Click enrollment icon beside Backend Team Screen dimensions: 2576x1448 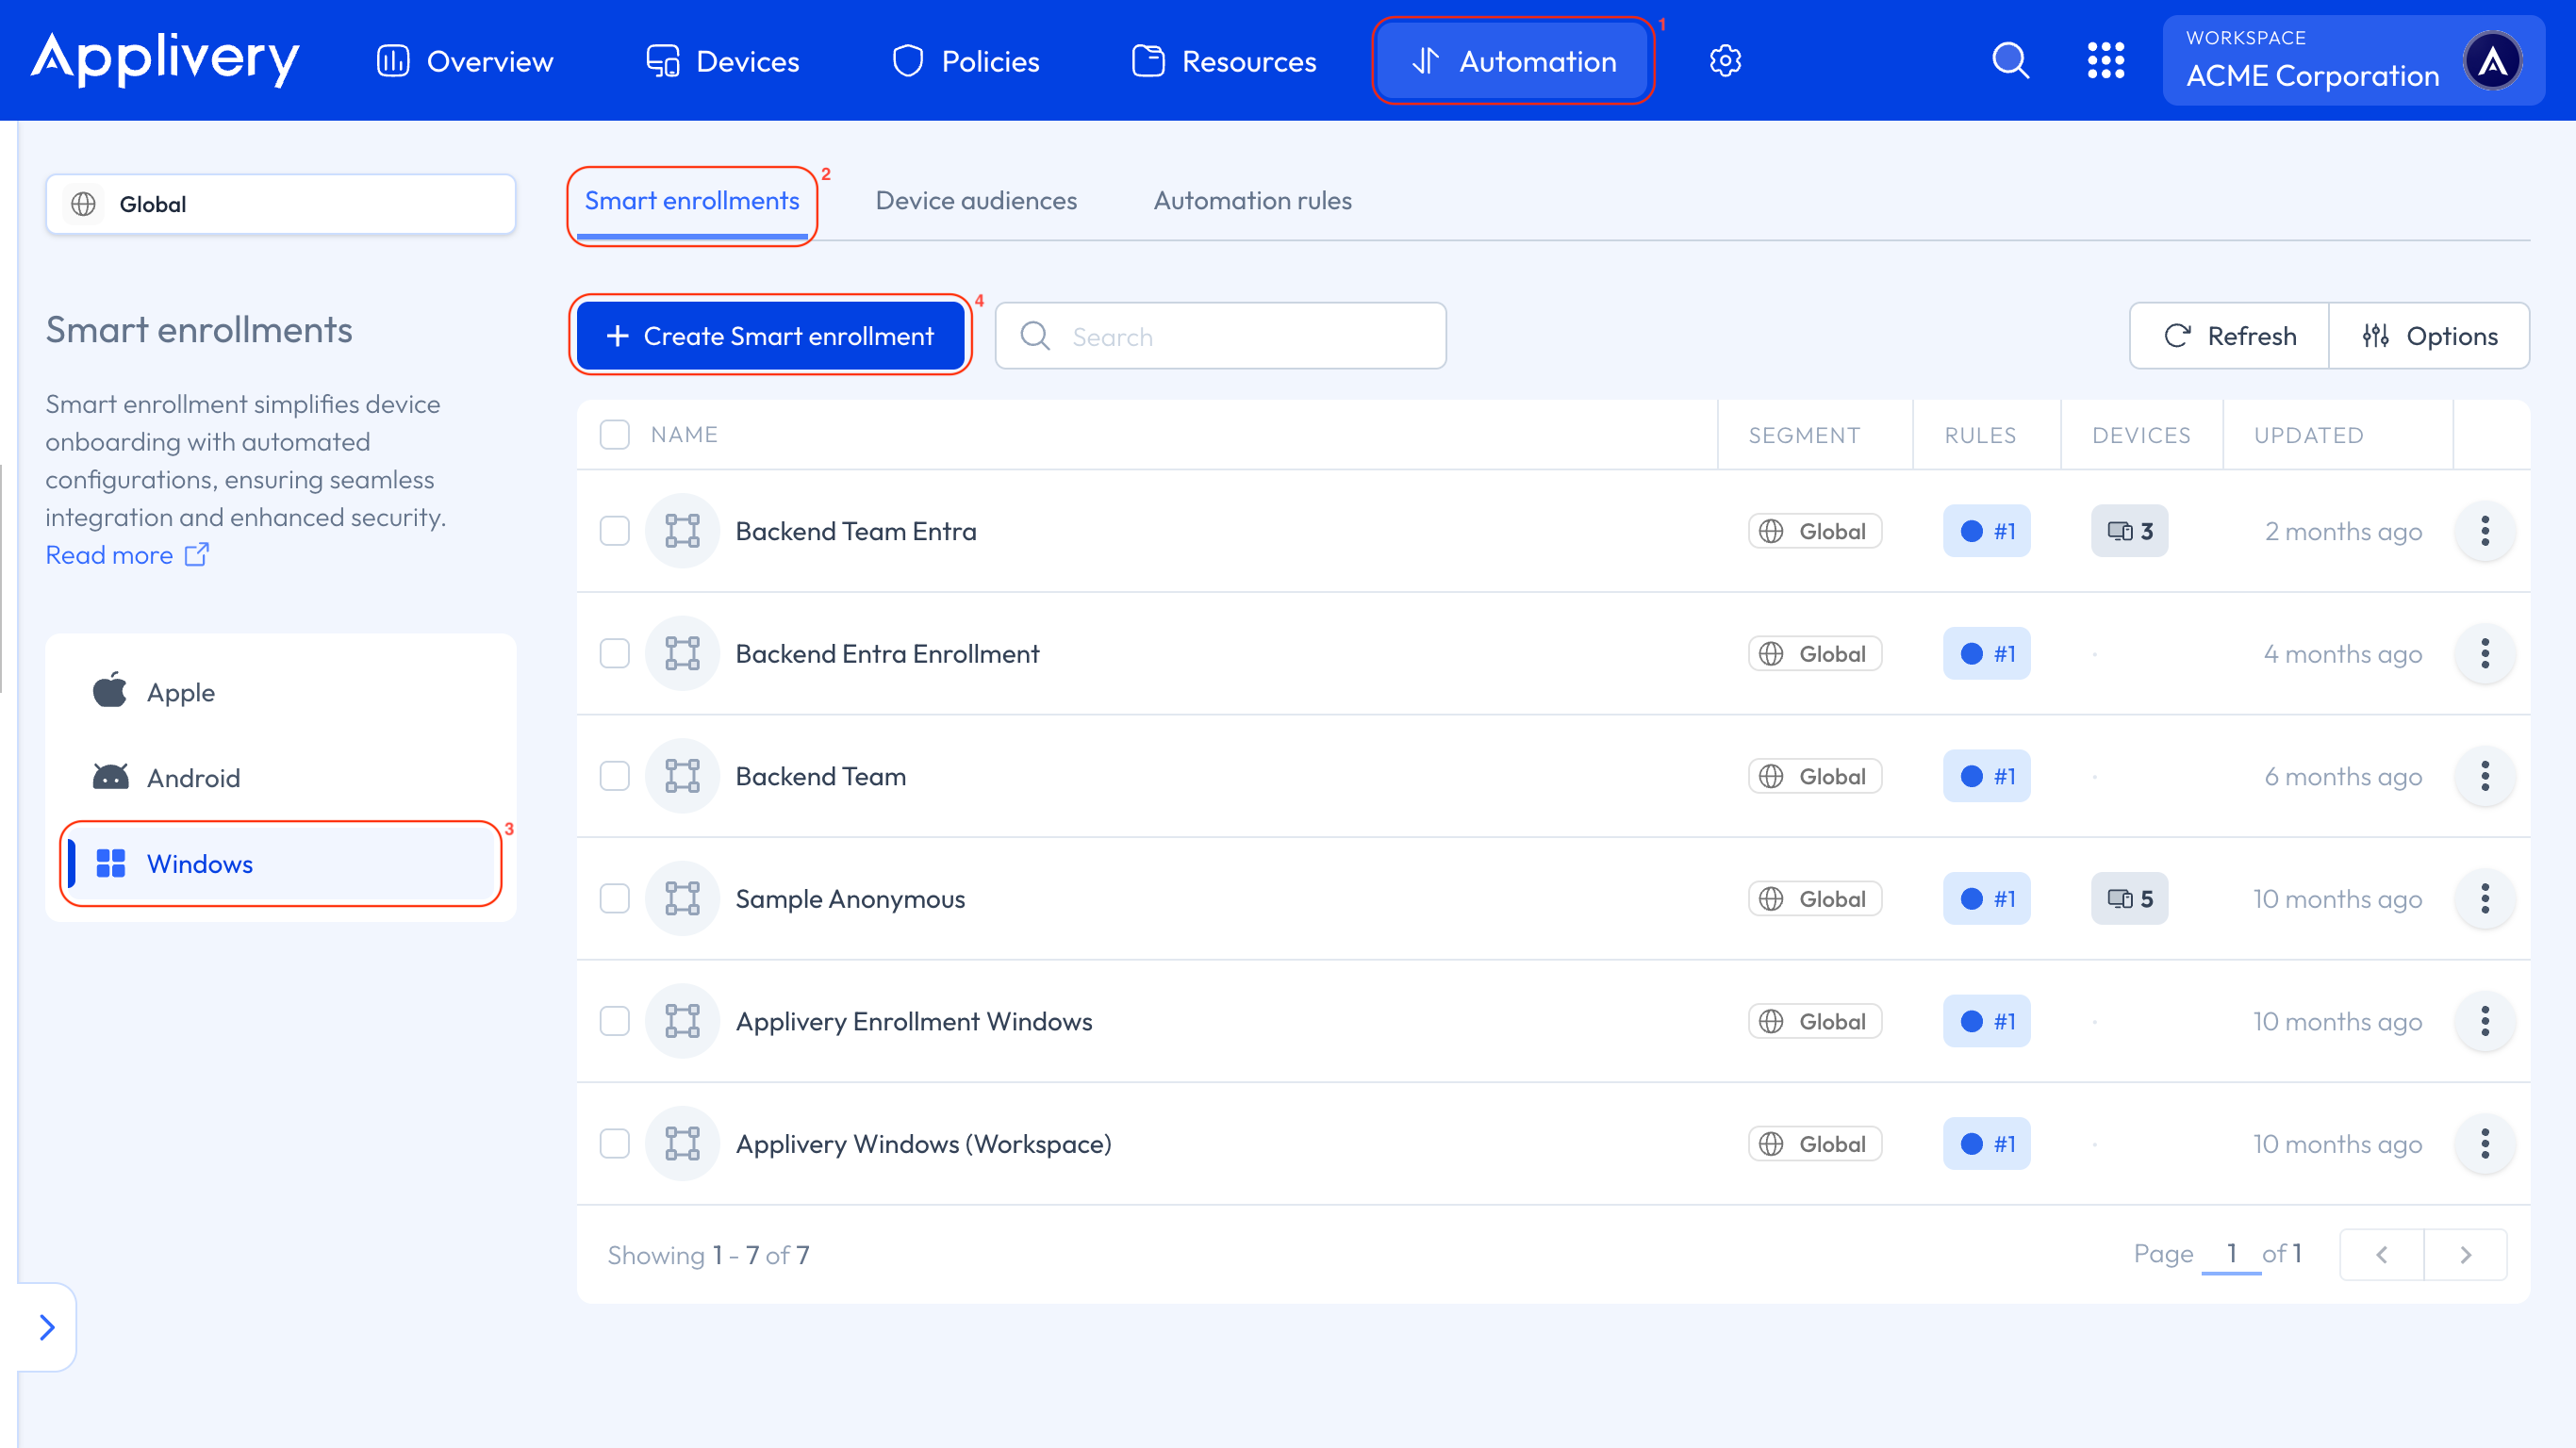coord(682,776)
